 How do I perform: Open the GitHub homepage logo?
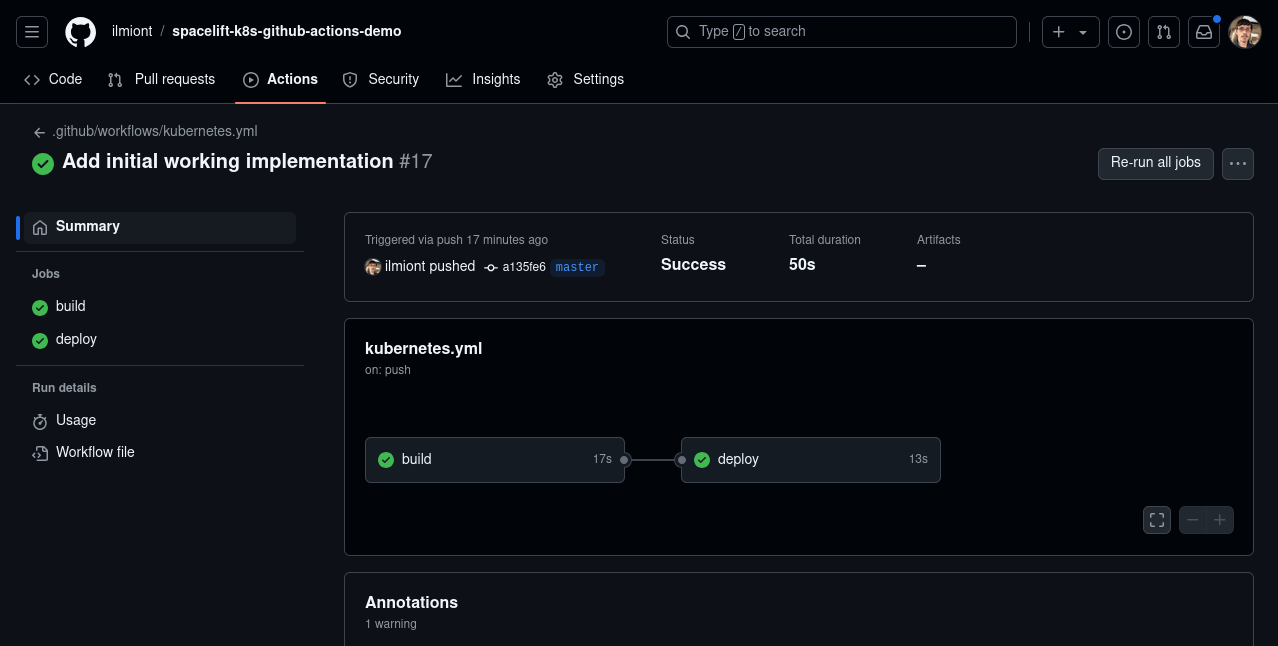click(x=80, y=31)
